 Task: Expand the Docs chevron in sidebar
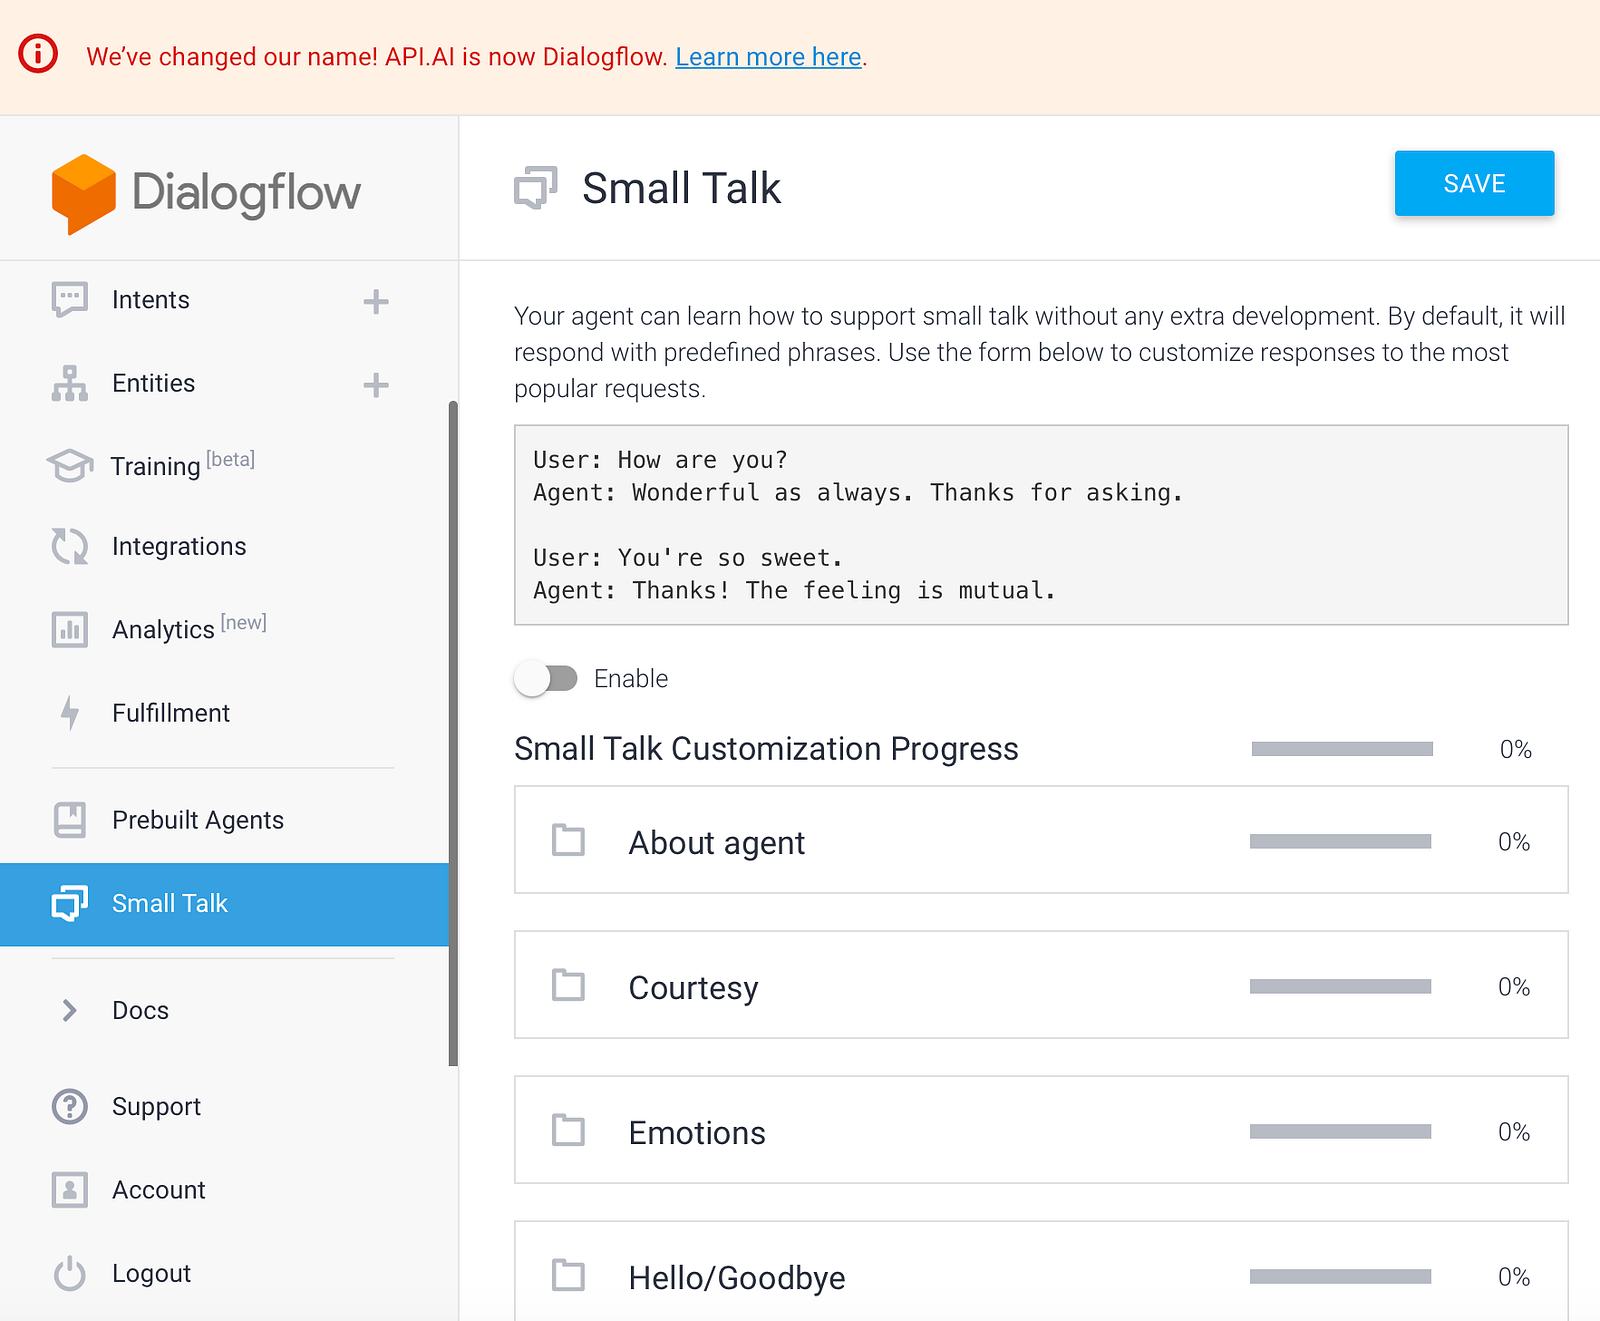(70, 1011)
